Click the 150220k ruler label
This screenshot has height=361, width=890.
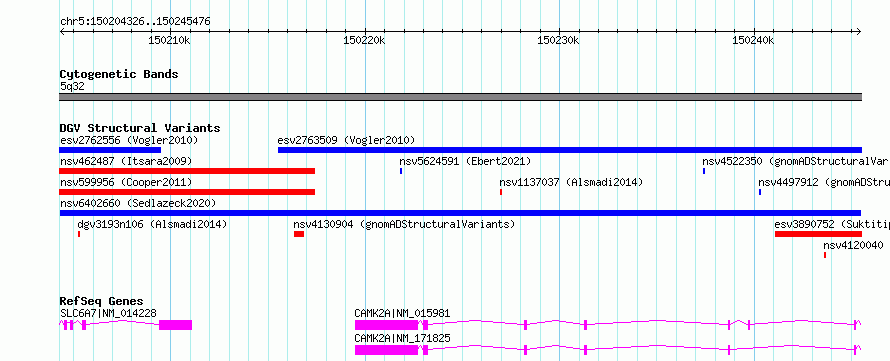tap(364, 41)
